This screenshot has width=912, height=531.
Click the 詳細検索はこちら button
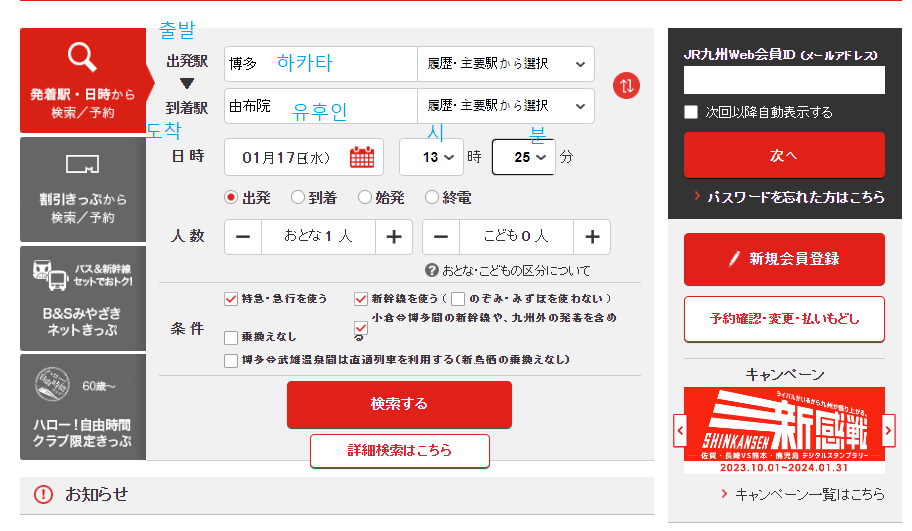(x=400, y=451)
